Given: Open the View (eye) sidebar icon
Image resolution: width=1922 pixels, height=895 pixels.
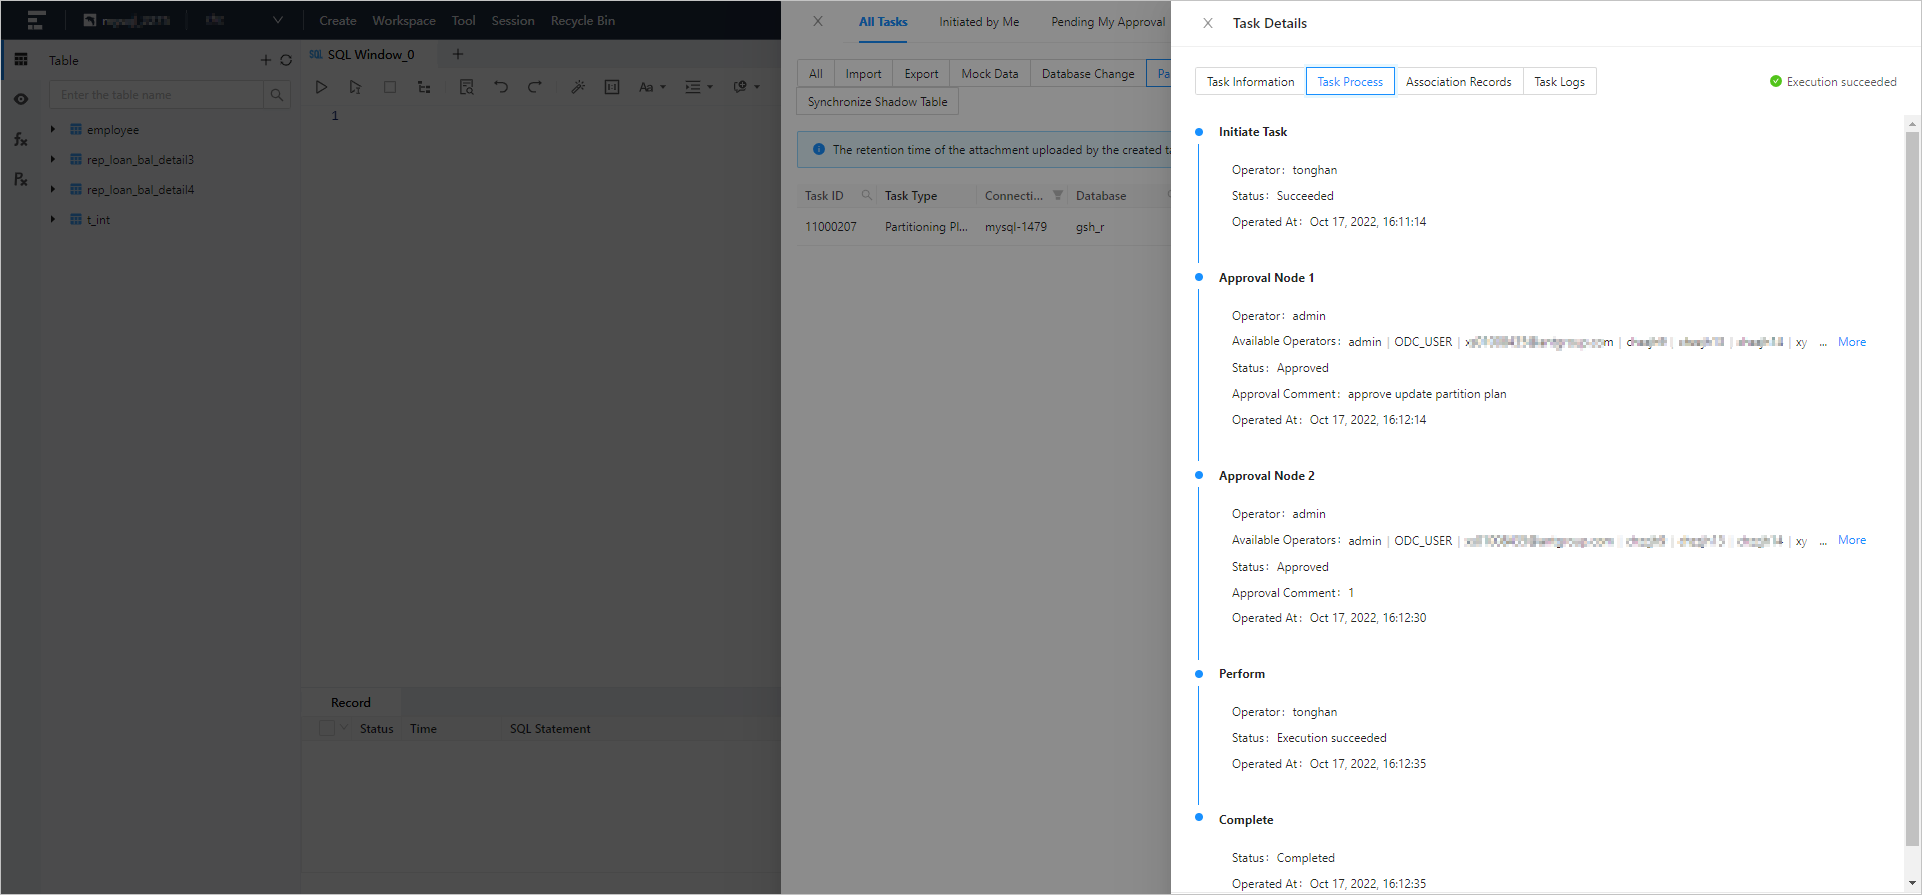Looking at the screenshot, I should [21, 99].
